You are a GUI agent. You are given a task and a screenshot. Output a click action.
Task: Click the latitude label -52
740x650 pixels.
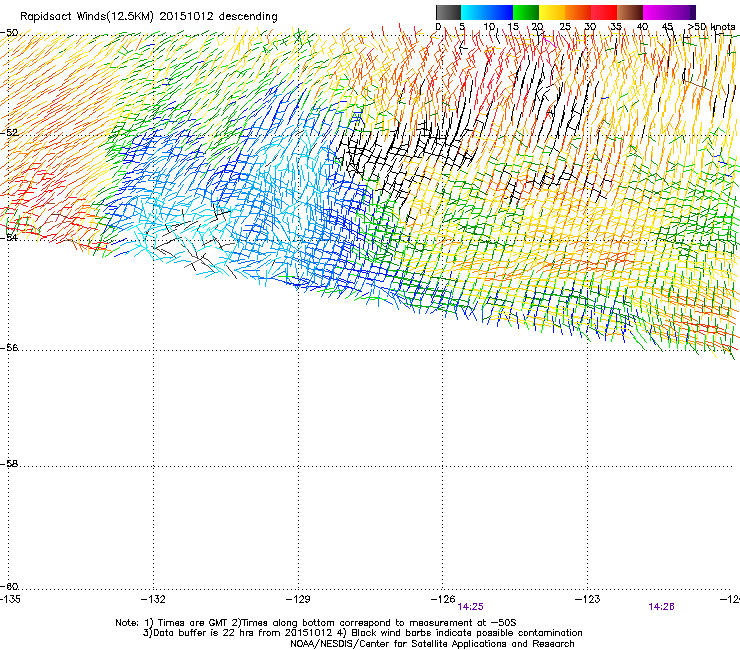9,133
